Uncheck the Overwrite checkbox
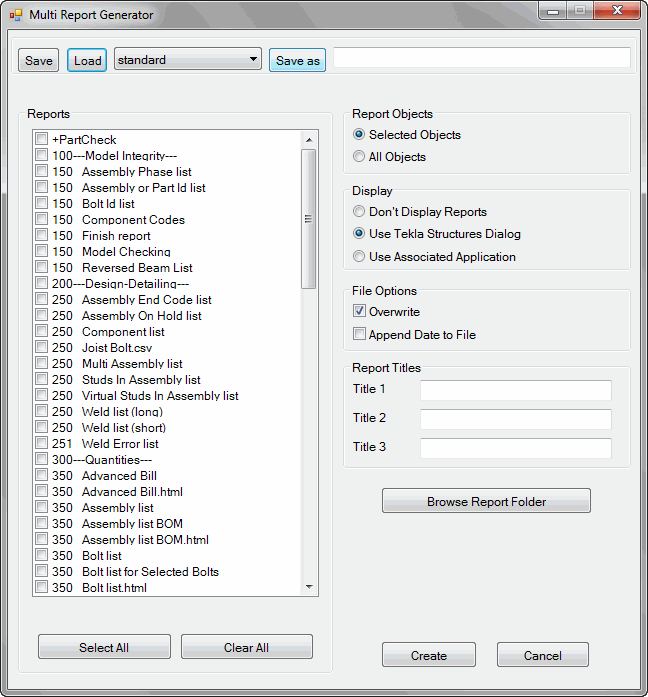This screenshot has height=697, width=648. [359, 311]
